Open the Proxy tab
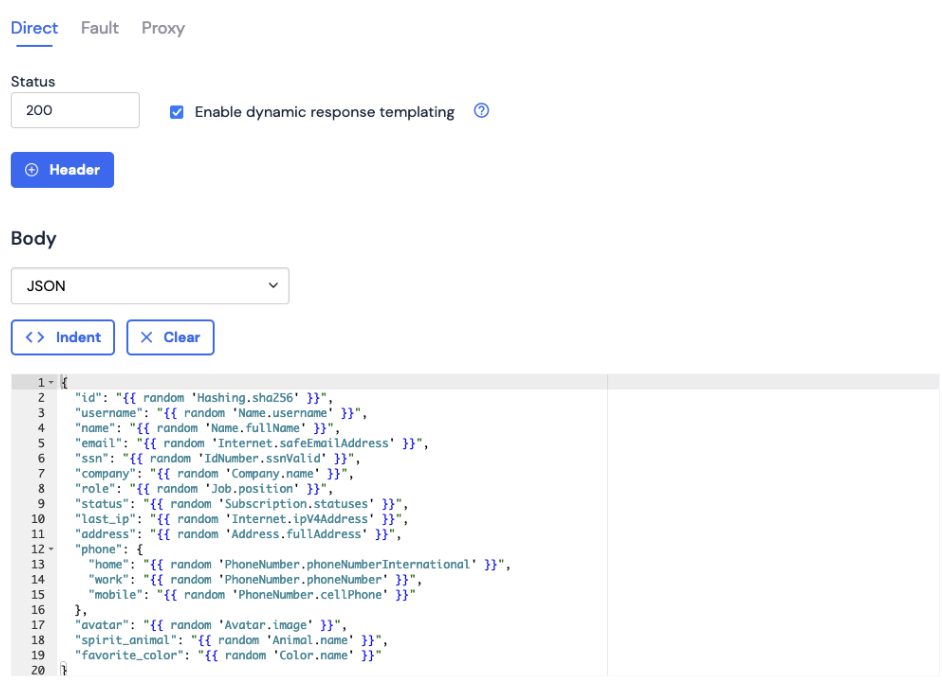942x692 pixels. click(163, 28)
